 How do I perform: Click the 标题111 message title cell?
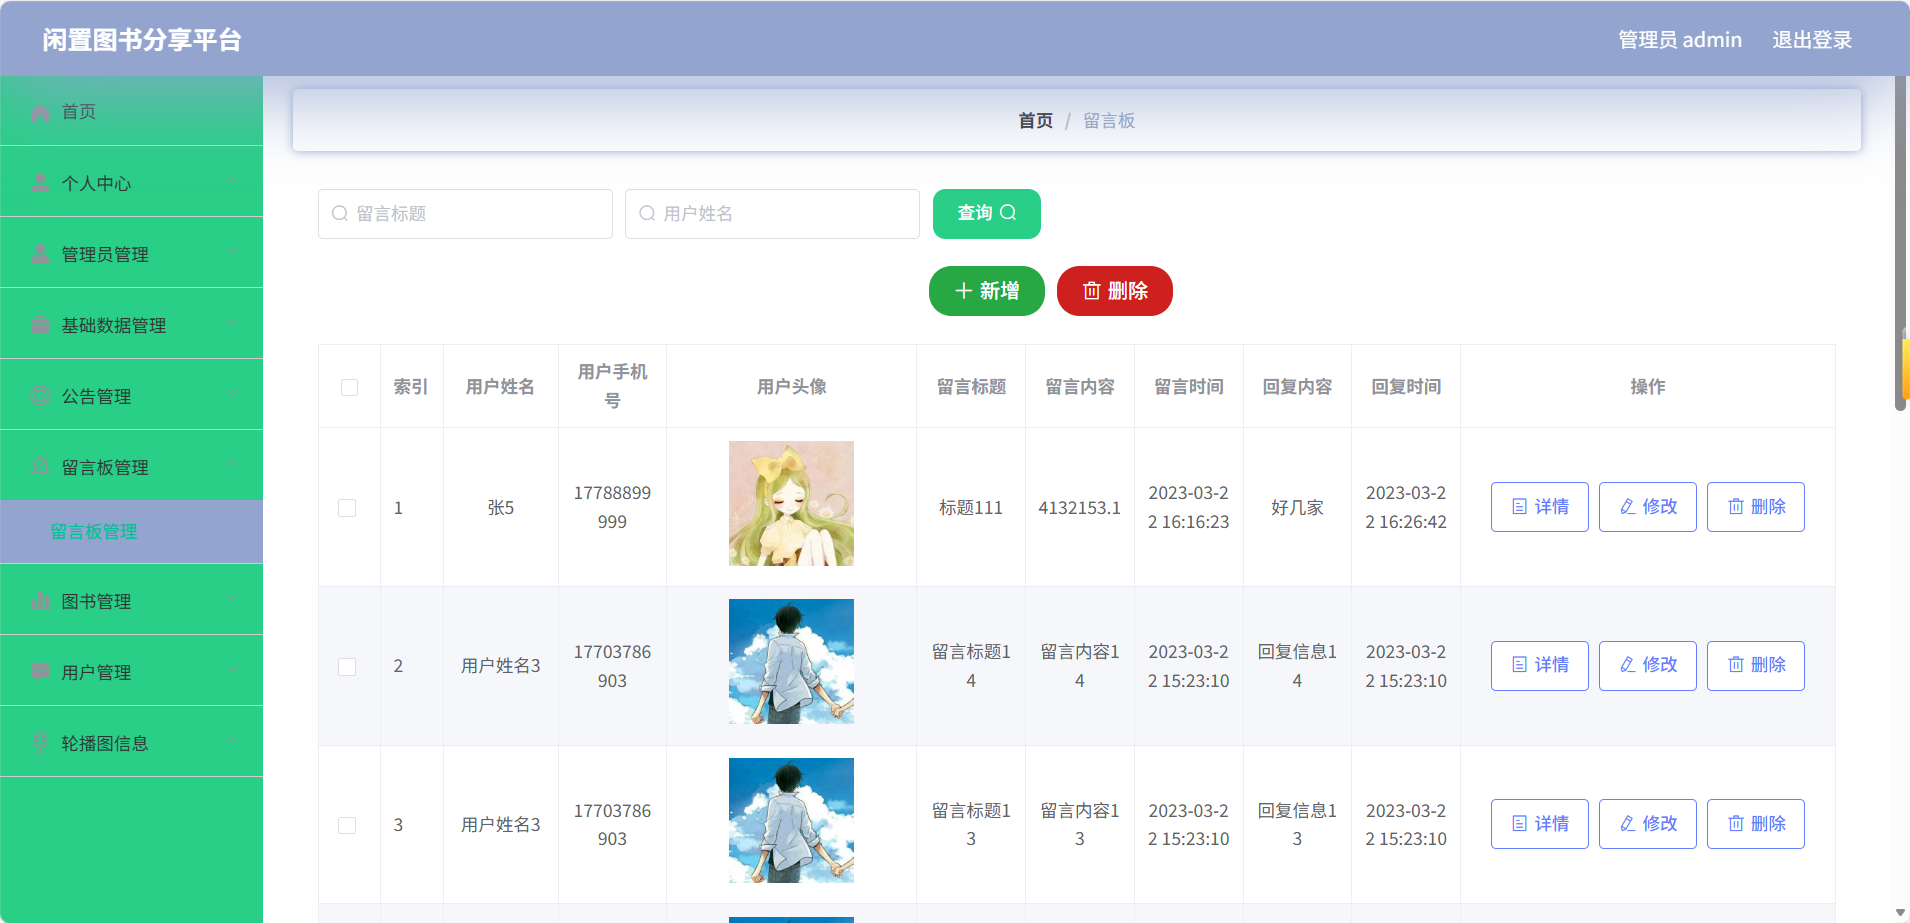coord(971,508)
